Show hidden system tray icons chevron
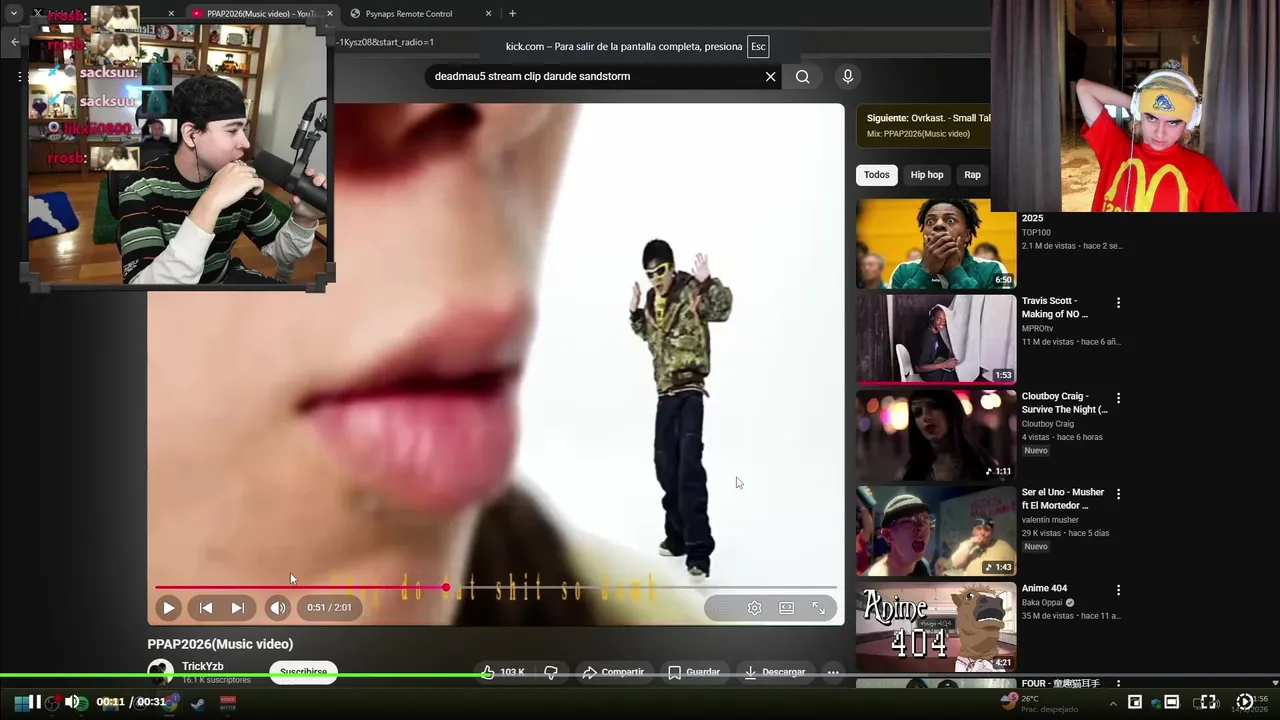Image resolution: width=1280 pixels, height=720 pixels. [x=1113, y=703]
